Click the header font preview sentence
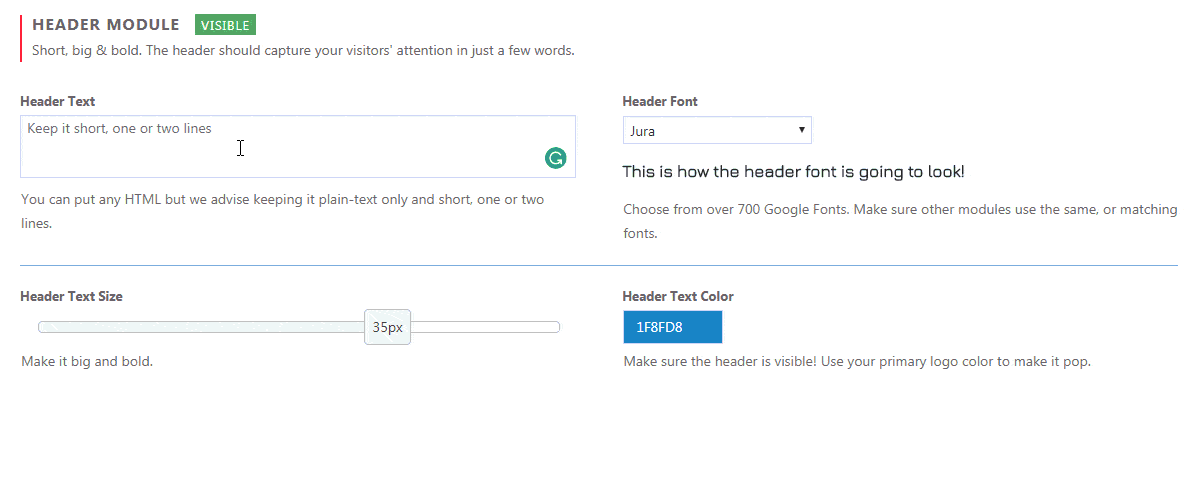The height and width of the screenshot is (498, 1188). (793, 172)
